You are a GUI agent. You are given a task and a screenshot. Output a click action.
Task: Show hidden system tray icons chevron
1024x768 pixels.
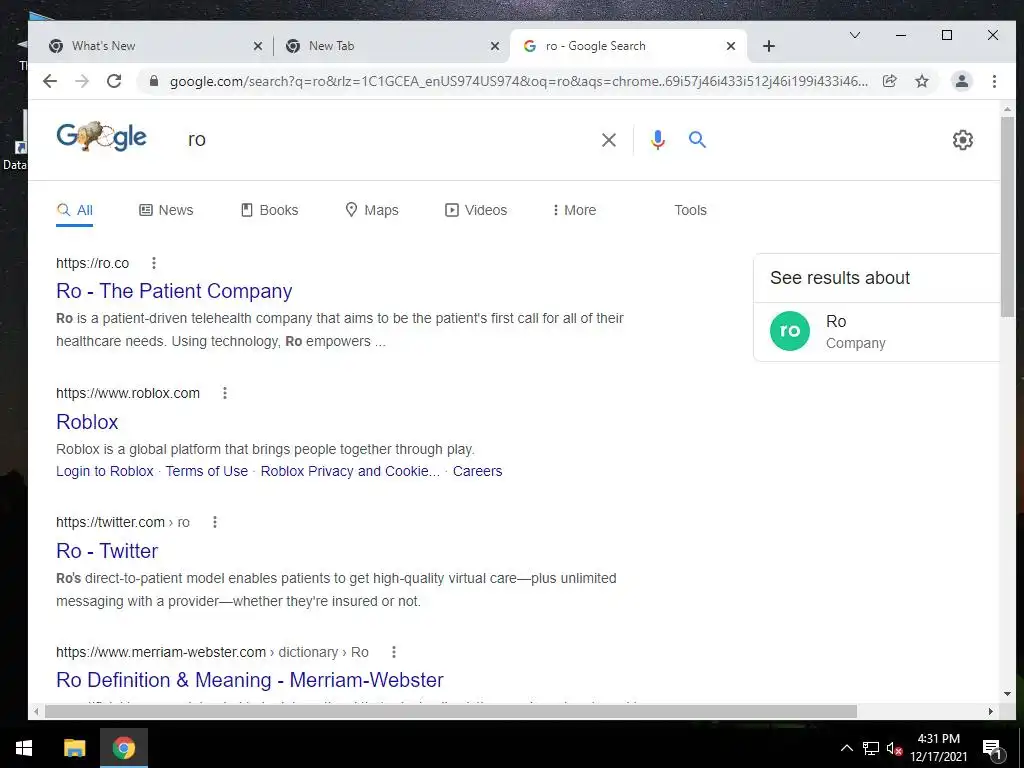(x=846, y=748)
